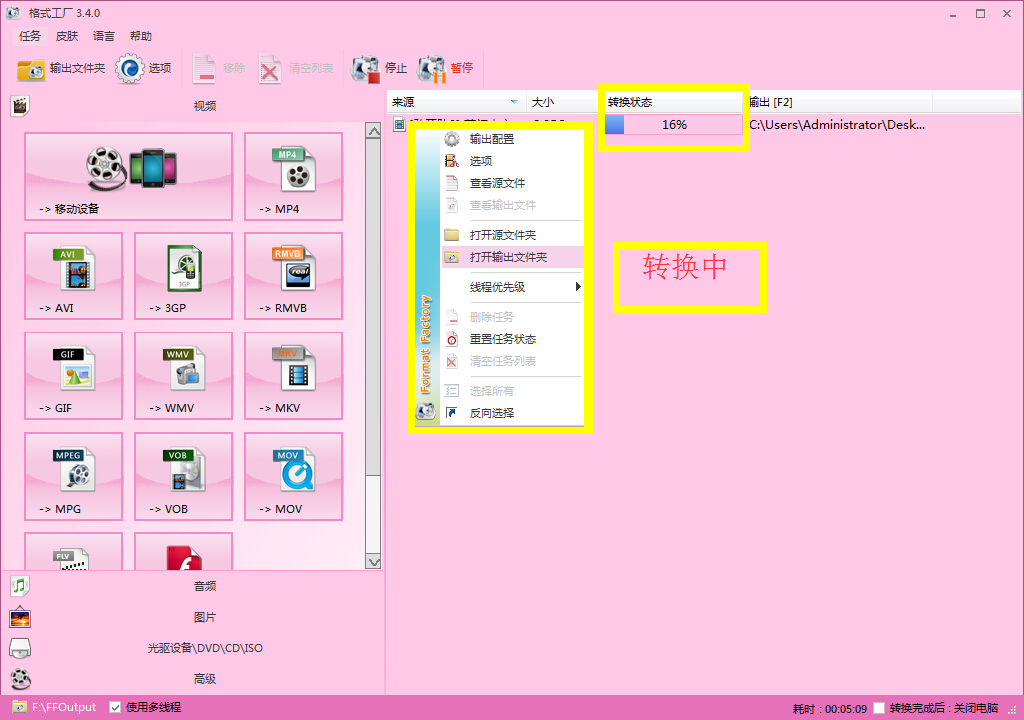This screenshot has width=1024, height=720.
Task: Expand the 高级 advanced section
Action: (x=204, y=679)
